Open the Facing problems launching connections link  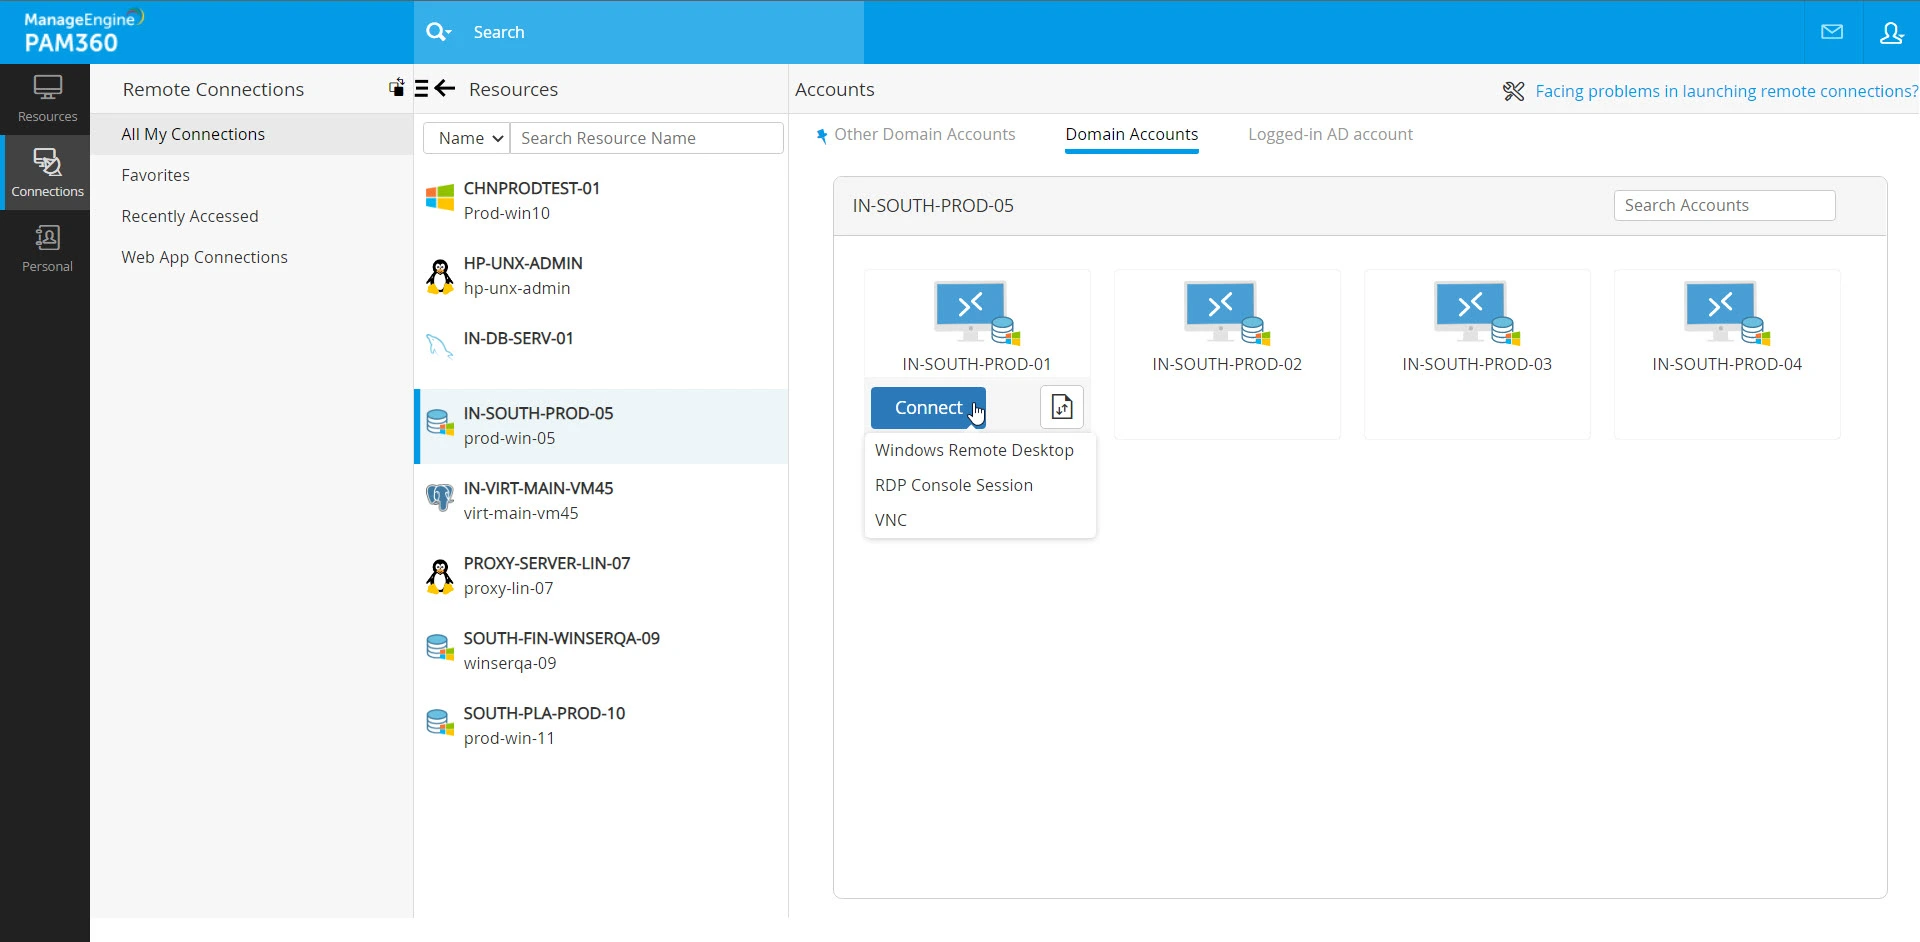click(1726, 91)
